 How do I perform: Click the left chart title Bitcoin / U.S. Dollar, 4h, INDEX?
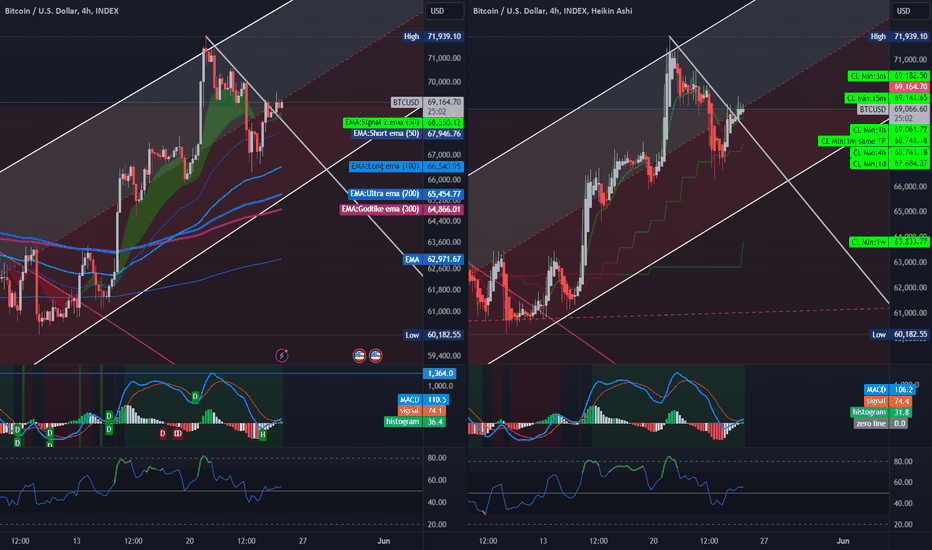pos(61,11)
